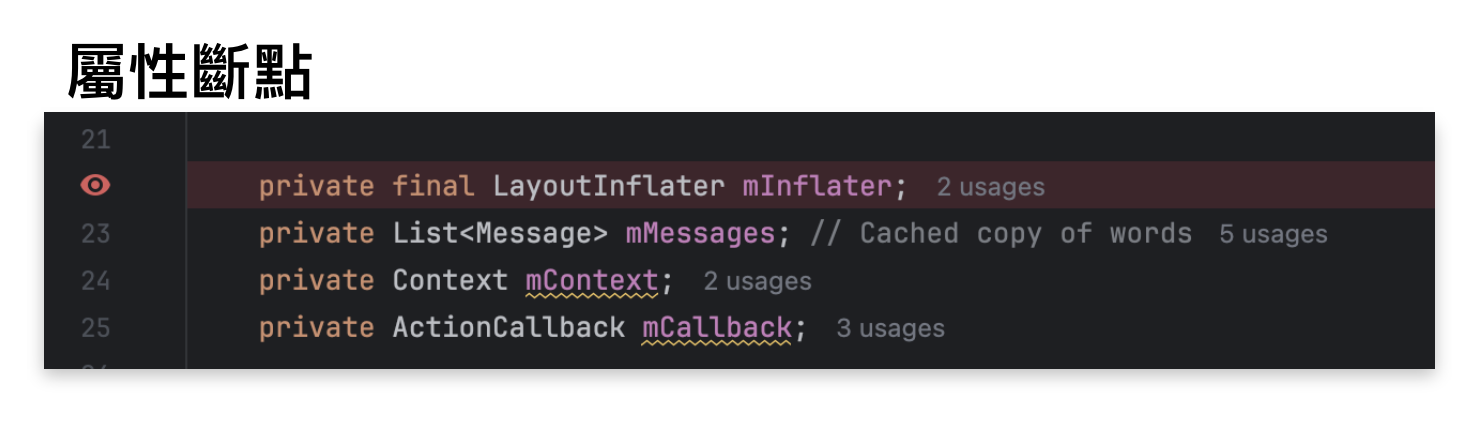Click the LayoutInflater type name
The image size is (1476, 428).
pos(608,186)
